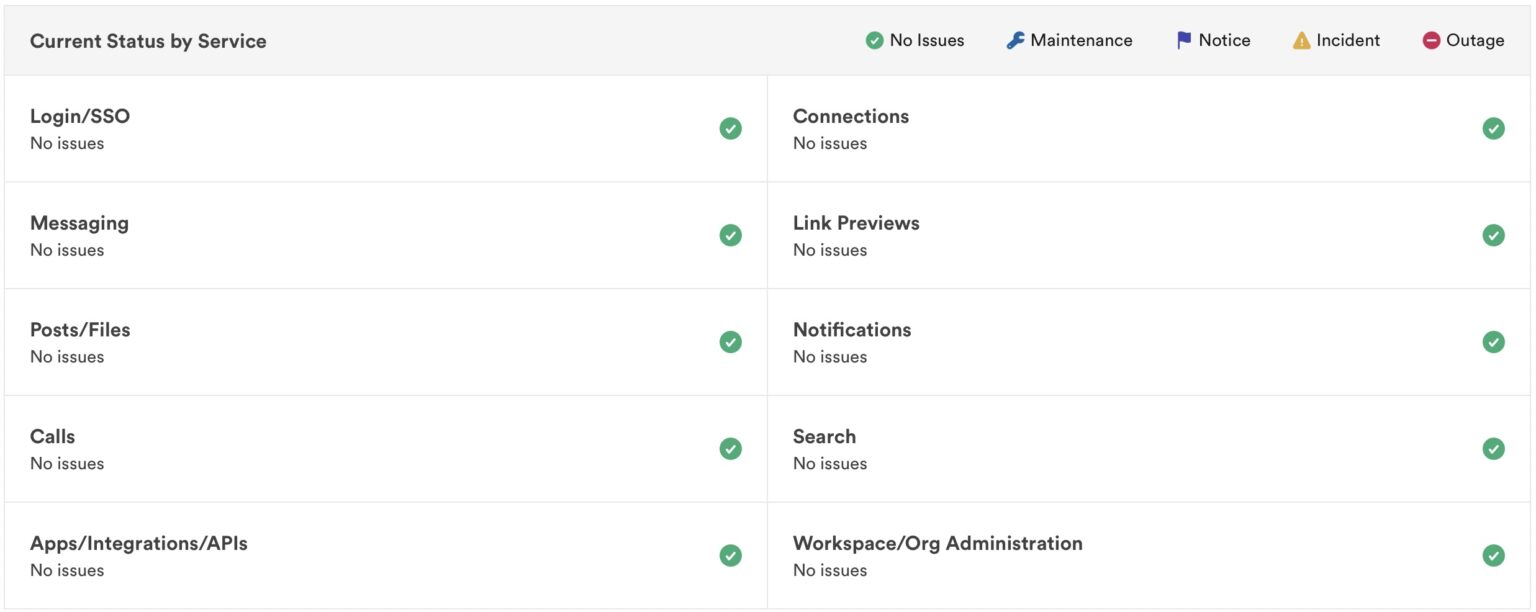
Task: Click the yellow Incident warning triangle
Action: [x=1301, y=41]
